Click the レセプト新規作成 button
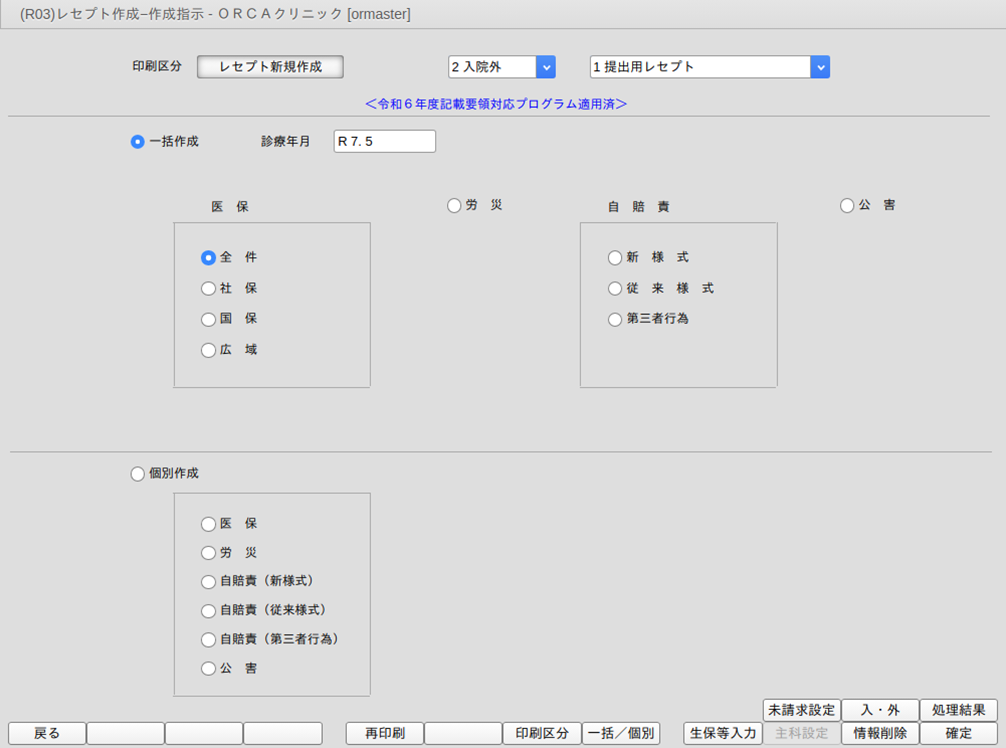The image size is (1006, 748). [x=270, y=67]
